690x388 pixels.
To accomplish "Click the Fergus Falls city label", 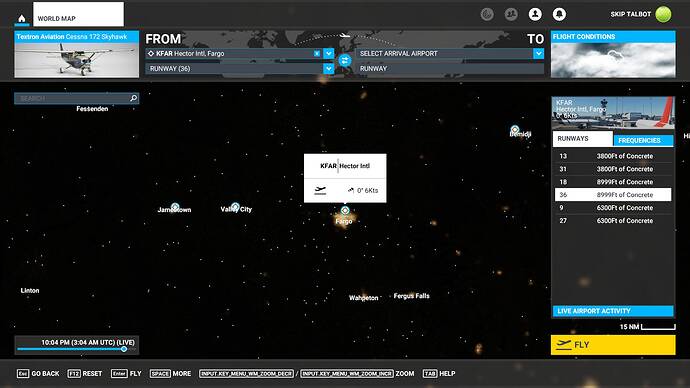I will tap(411, 296).
